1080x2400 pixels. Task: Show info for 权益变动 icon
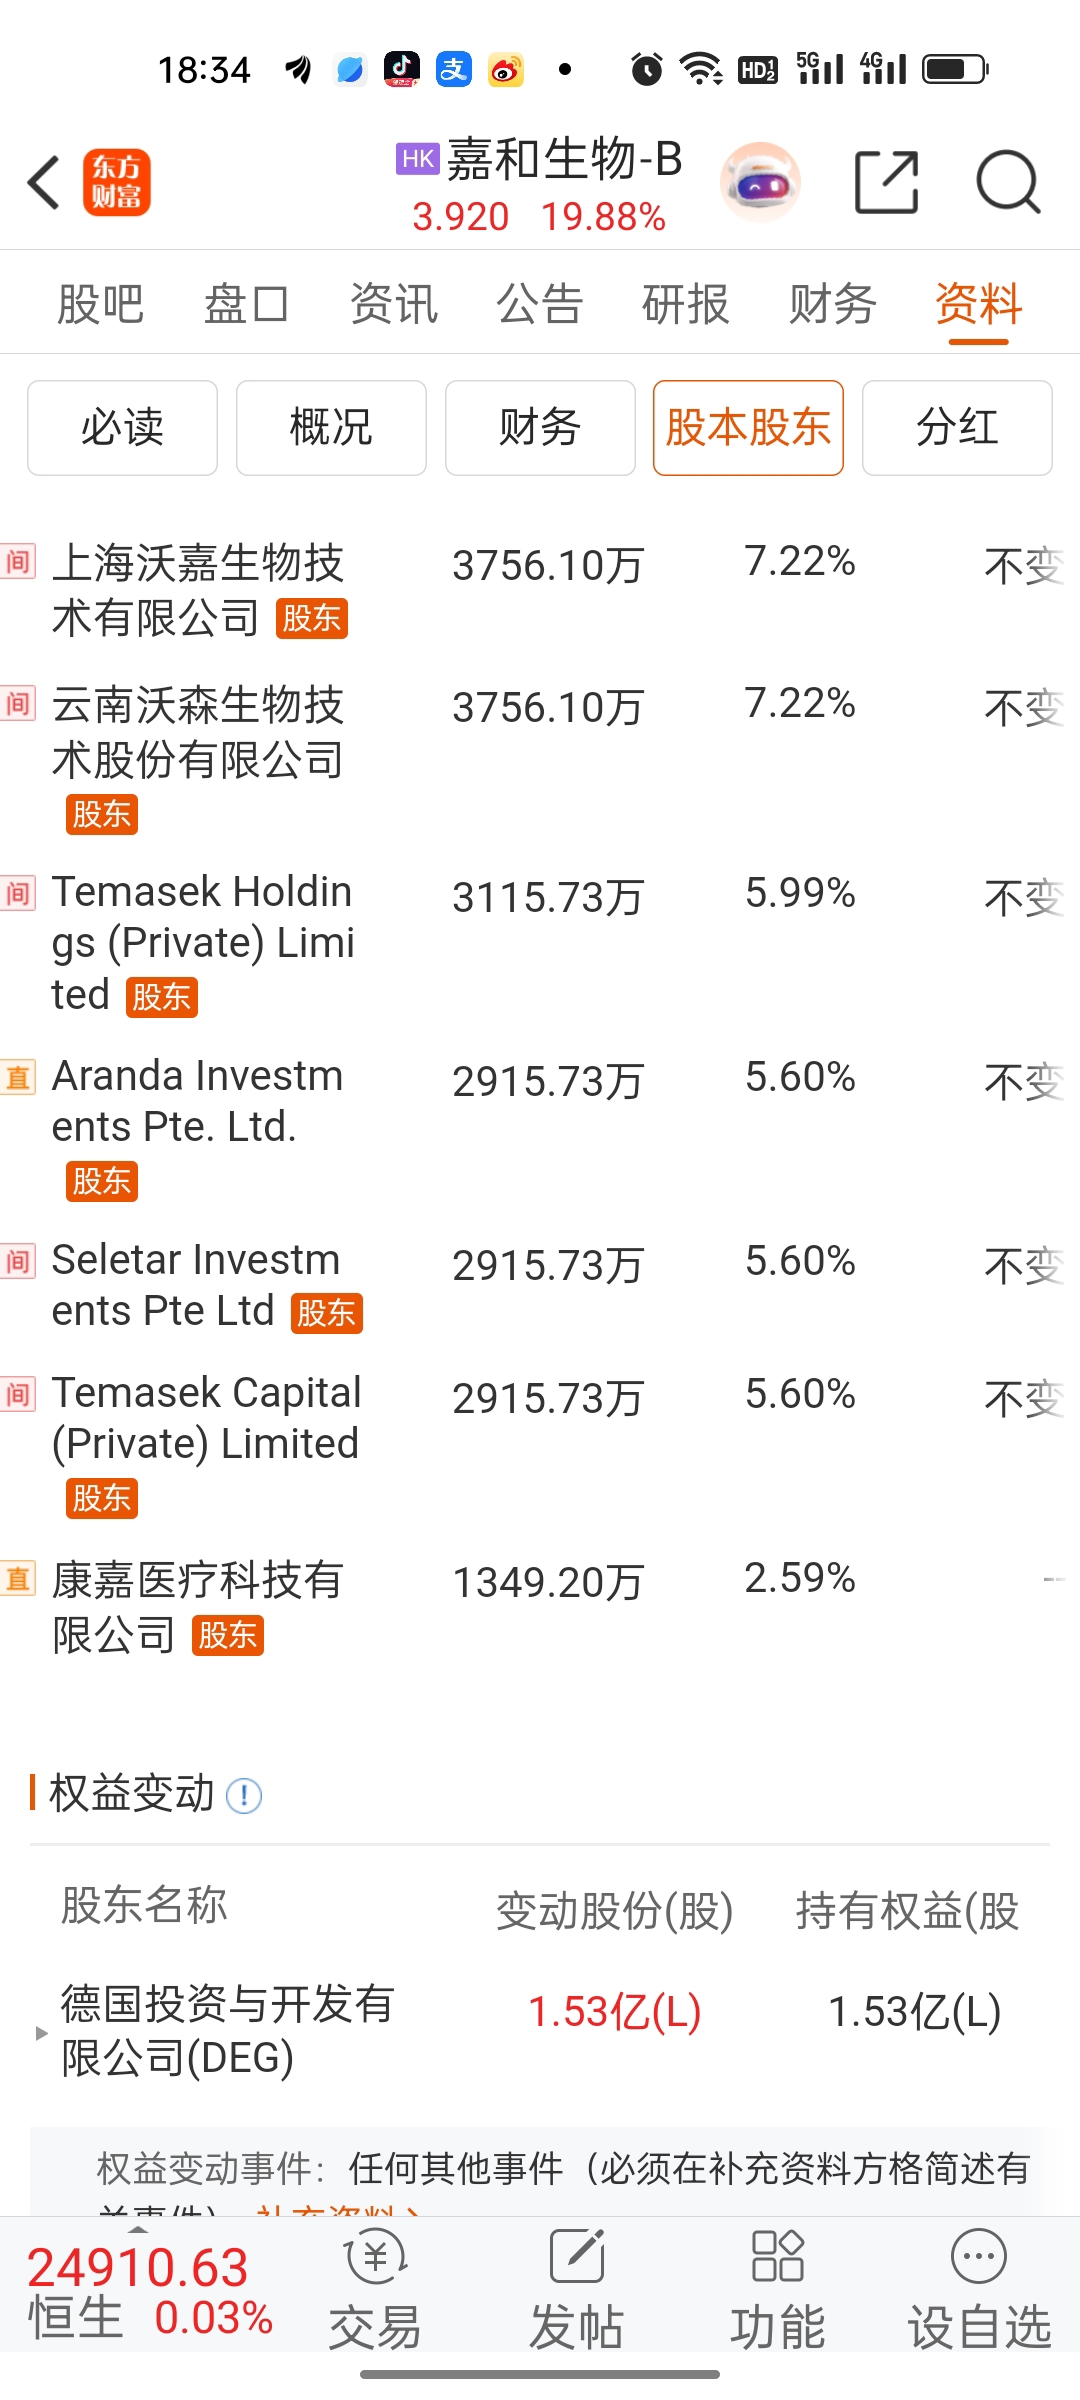(244, 1796)
